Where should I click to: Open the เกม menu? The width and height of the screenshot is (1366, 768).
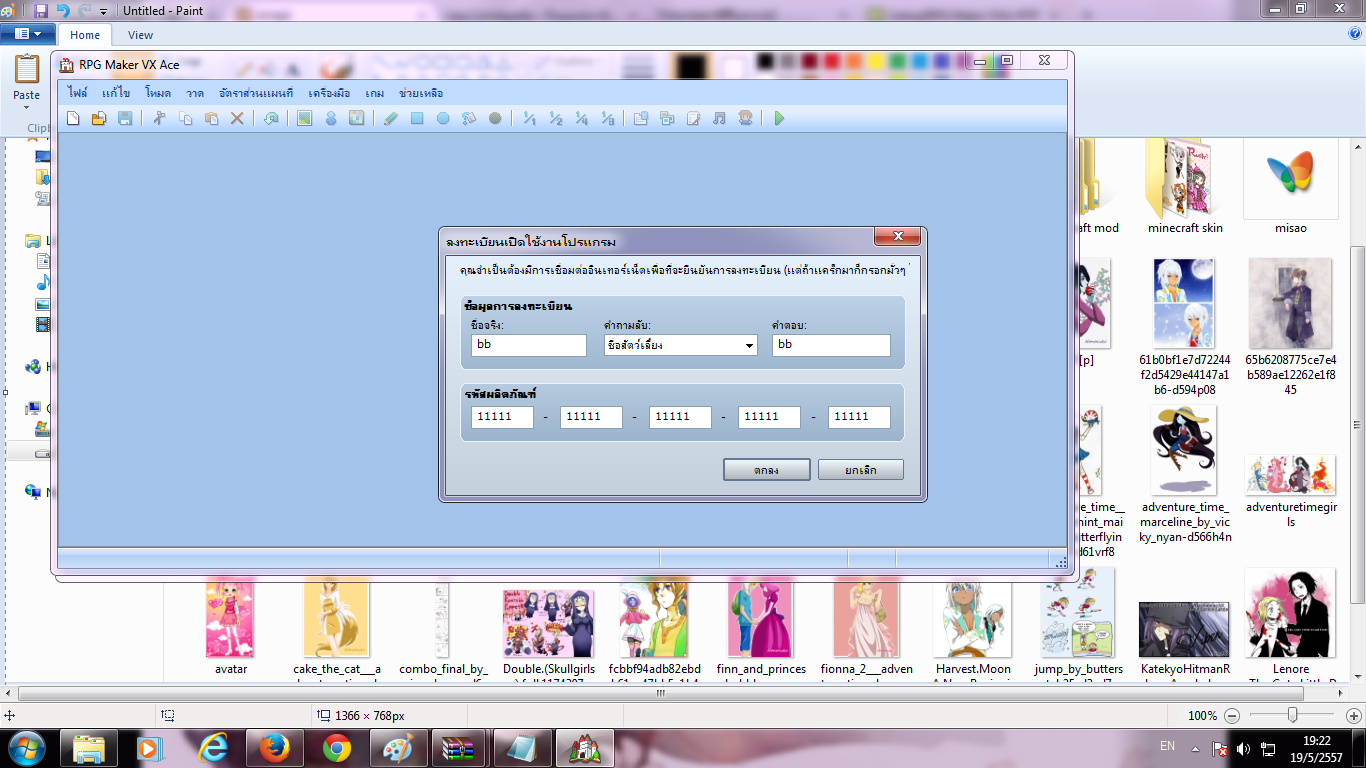tap(375, 93)
